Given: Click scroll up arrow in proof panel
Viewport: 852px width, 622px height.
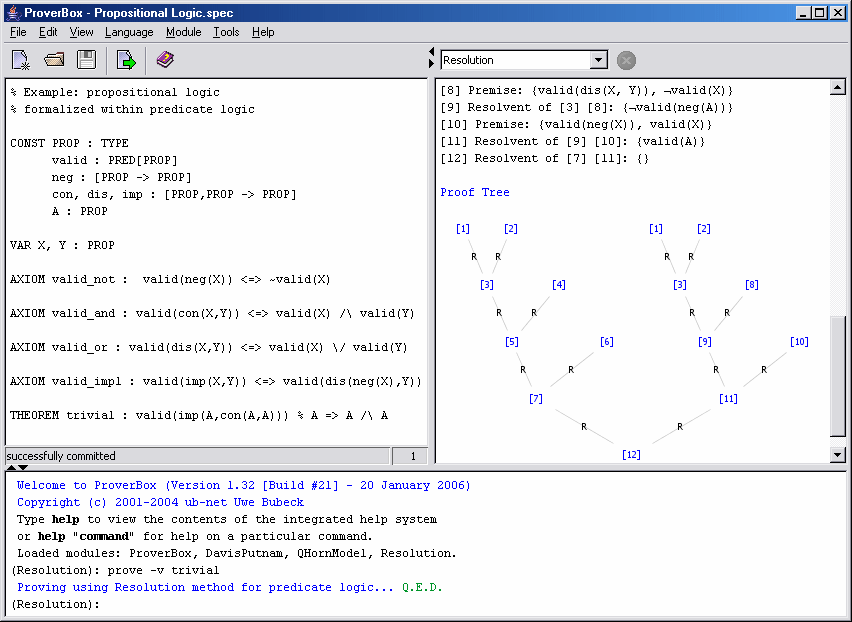Looking at the screenshot, I should point(837,87).
